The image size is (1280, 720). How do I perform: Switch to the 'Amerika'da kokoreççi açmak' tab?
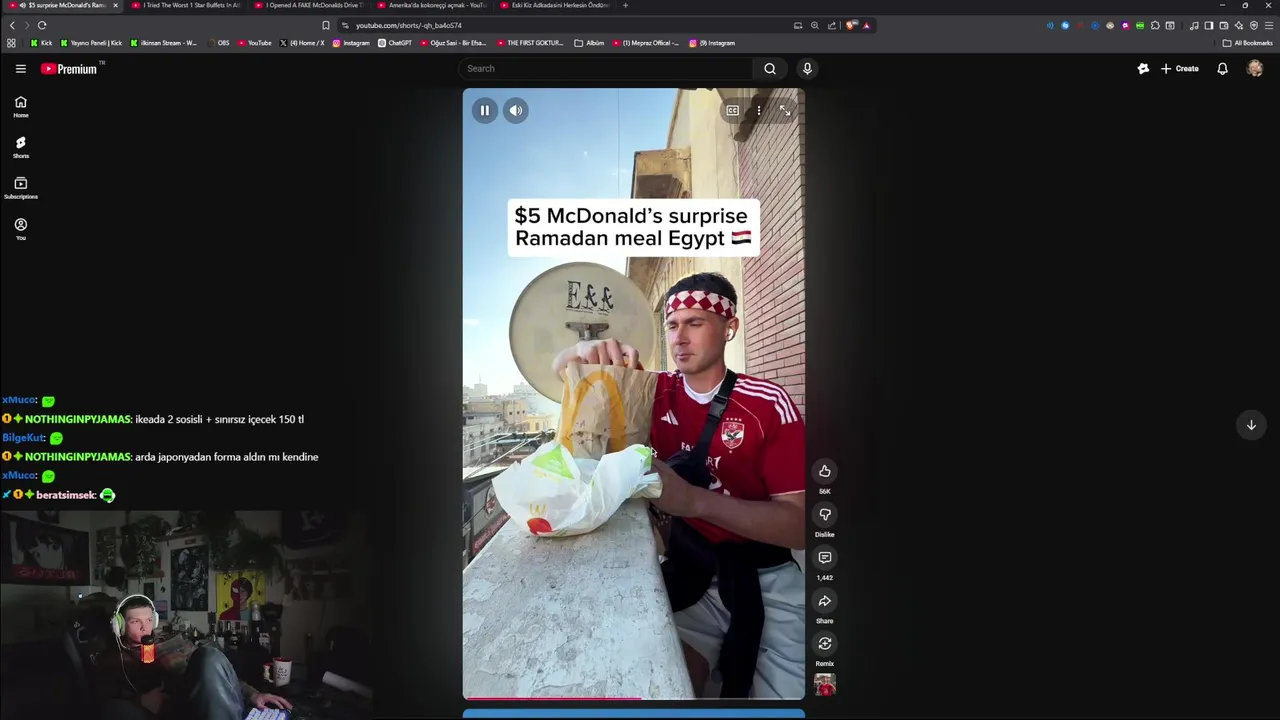(432, 5)
